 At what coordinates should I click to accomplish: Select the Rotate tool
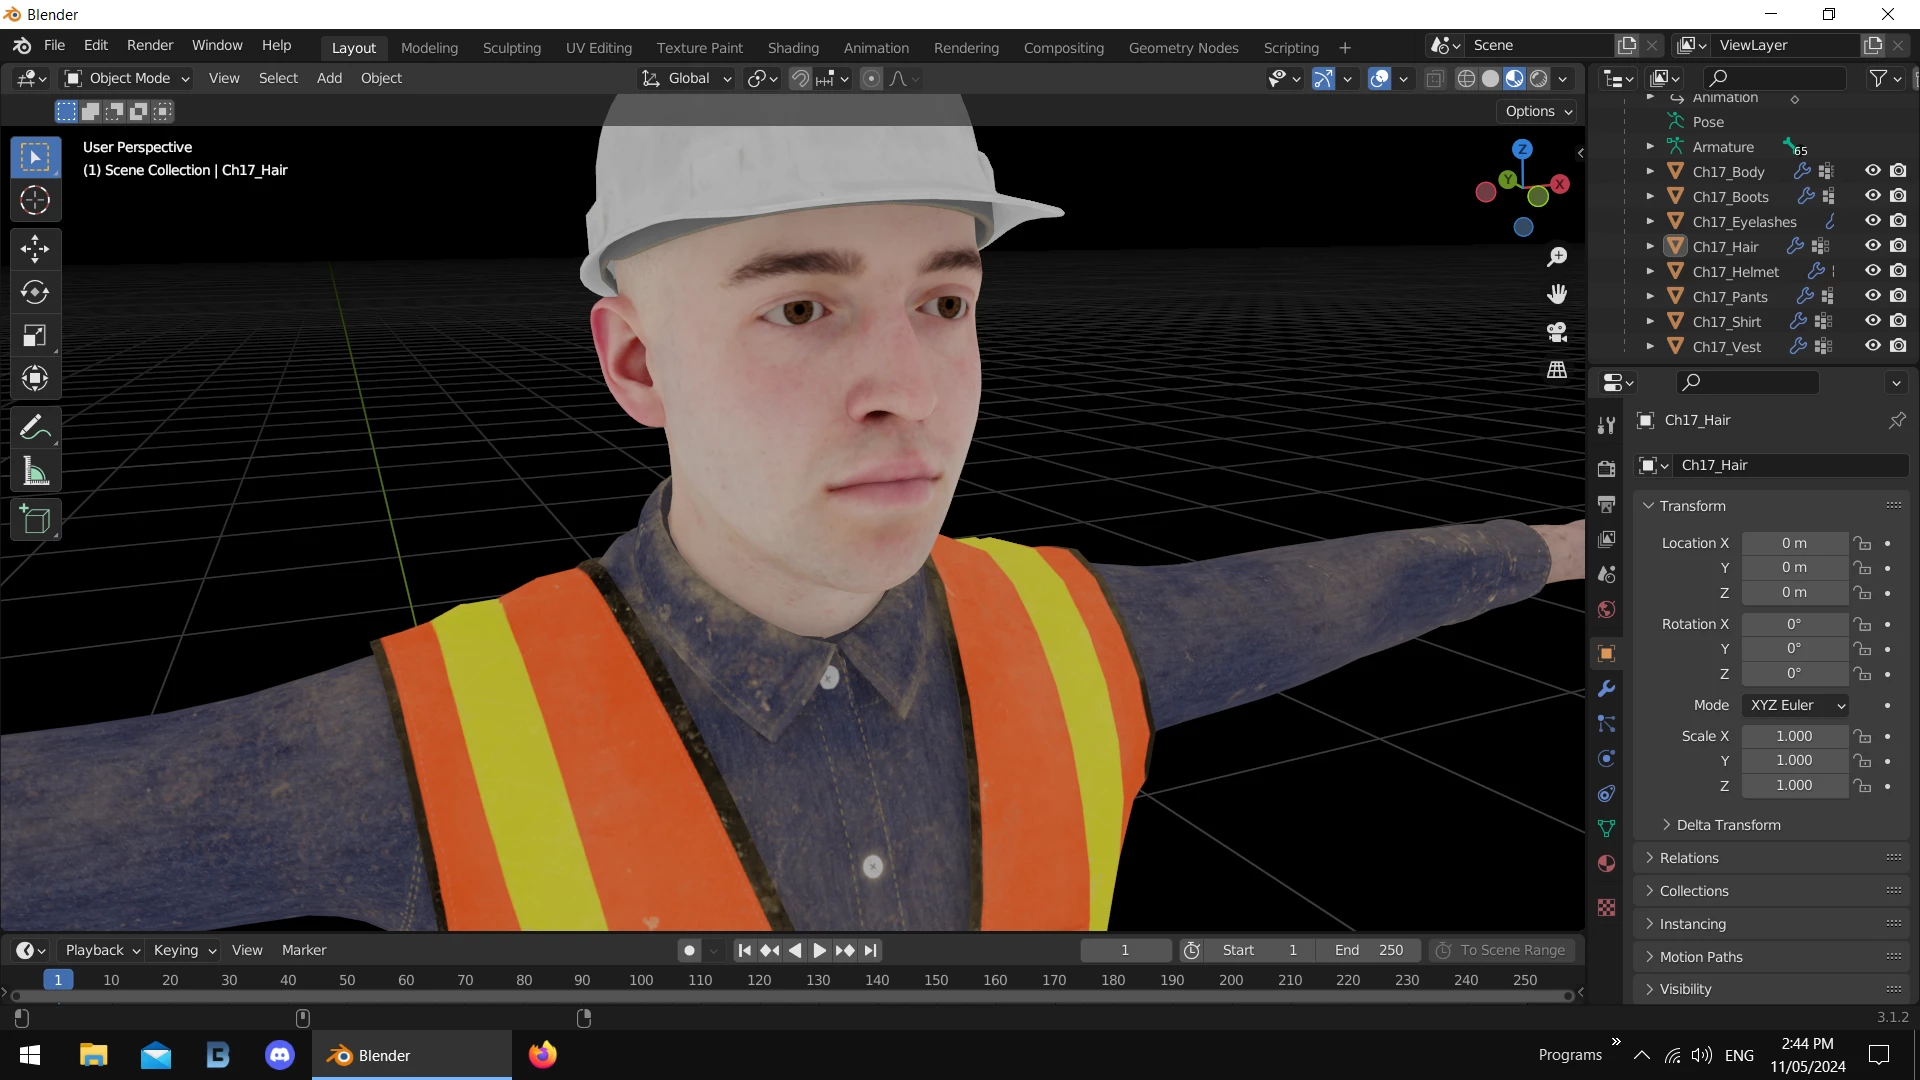(35, 292)
